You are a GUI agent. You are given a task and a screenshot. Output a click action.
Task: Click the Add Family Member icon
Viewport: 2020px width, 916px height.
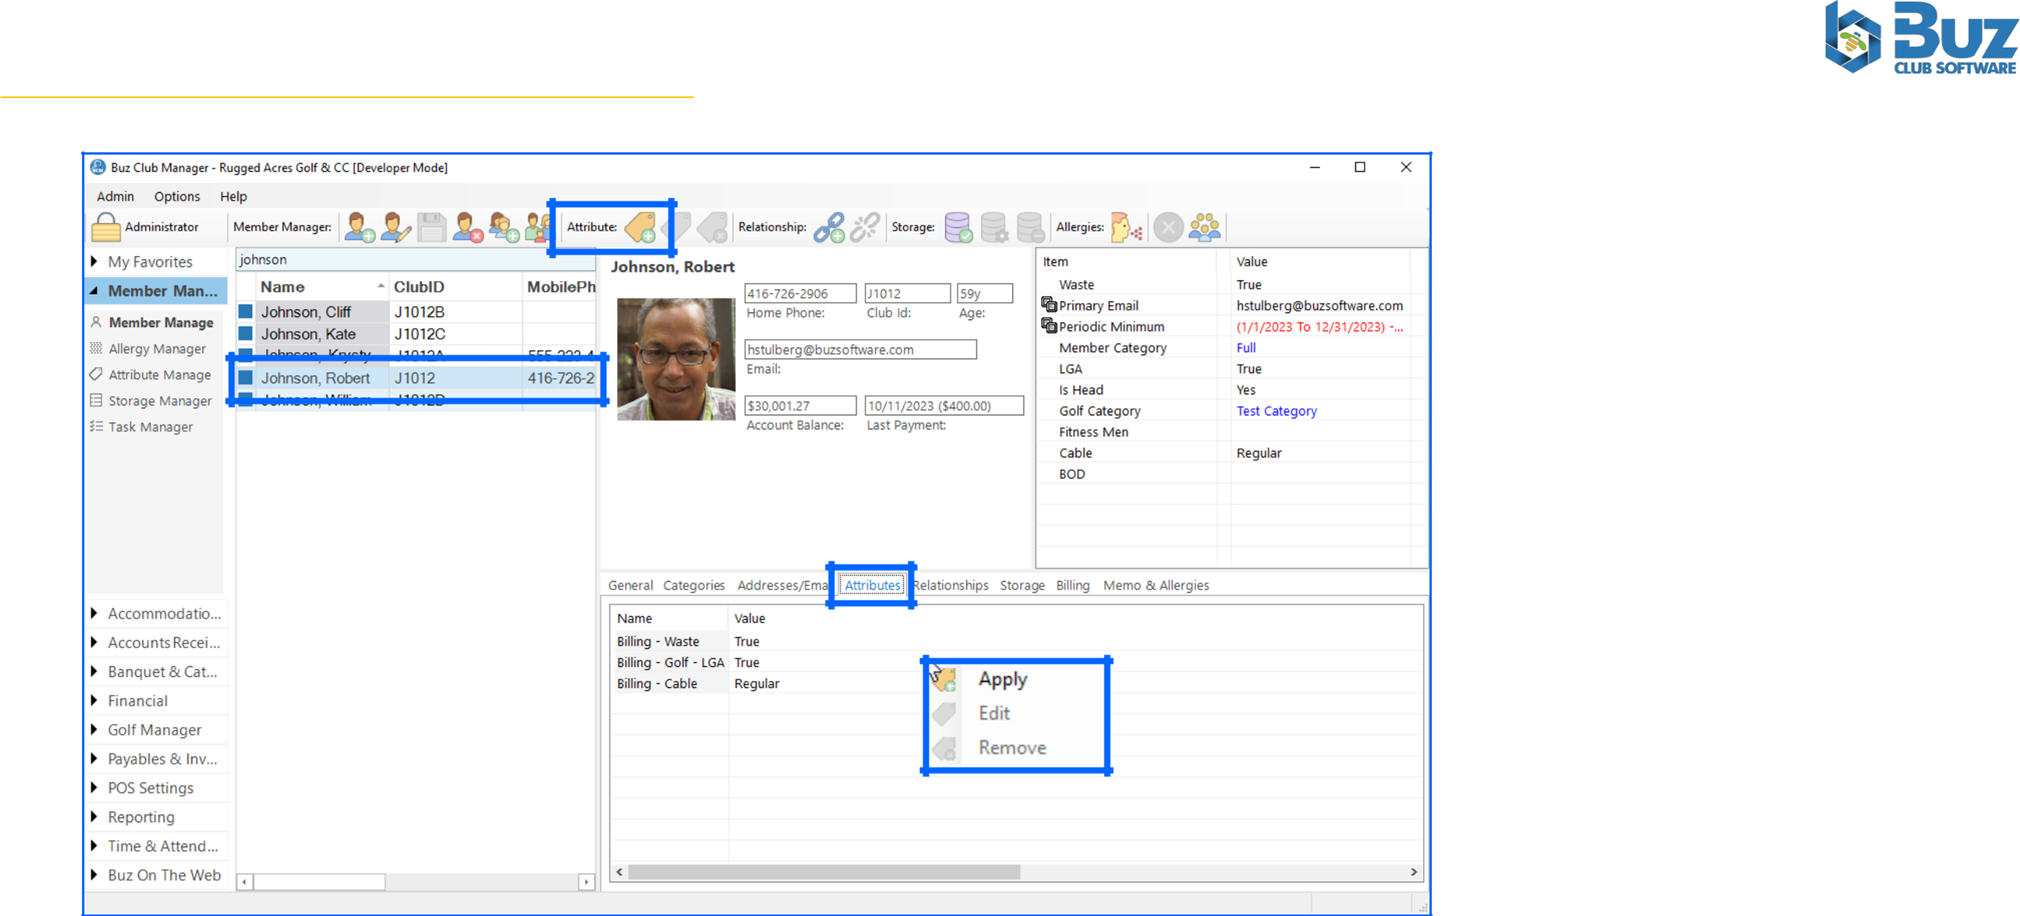pyautogui.click(x=503, y=227)
